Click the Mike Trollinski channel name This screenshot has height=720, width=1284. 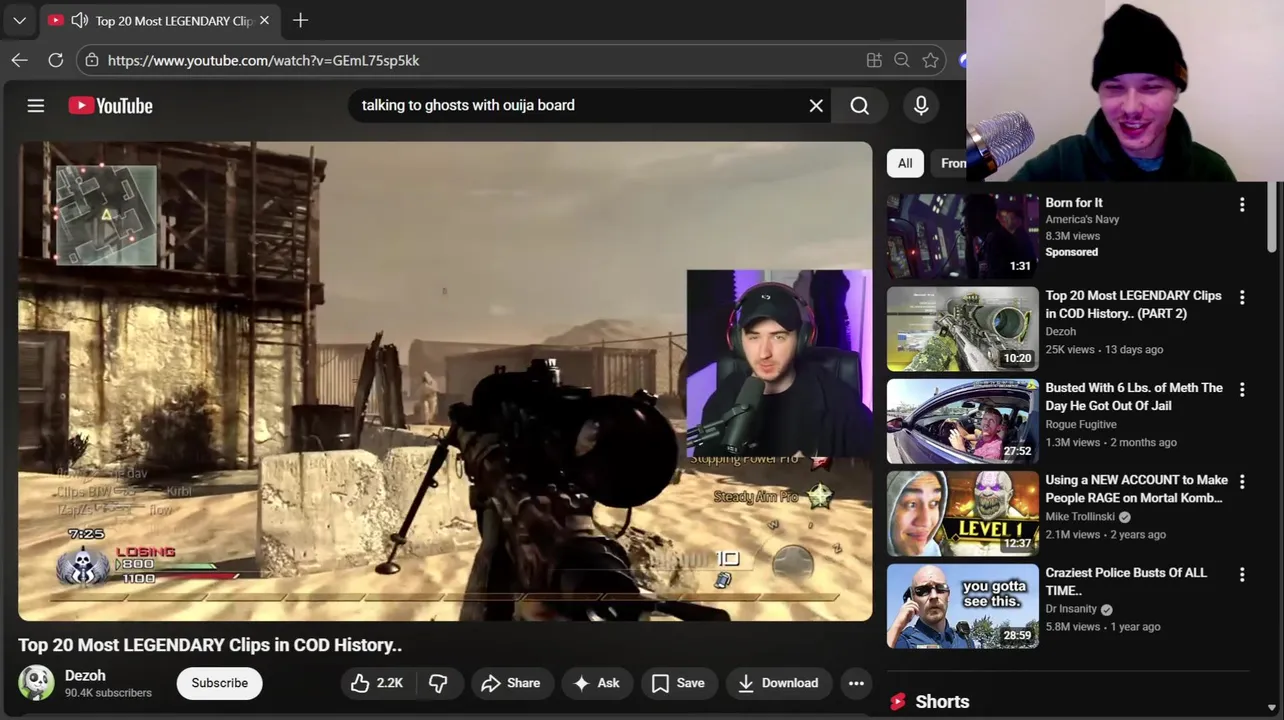pyautogui.click(x=1080, y=516)
